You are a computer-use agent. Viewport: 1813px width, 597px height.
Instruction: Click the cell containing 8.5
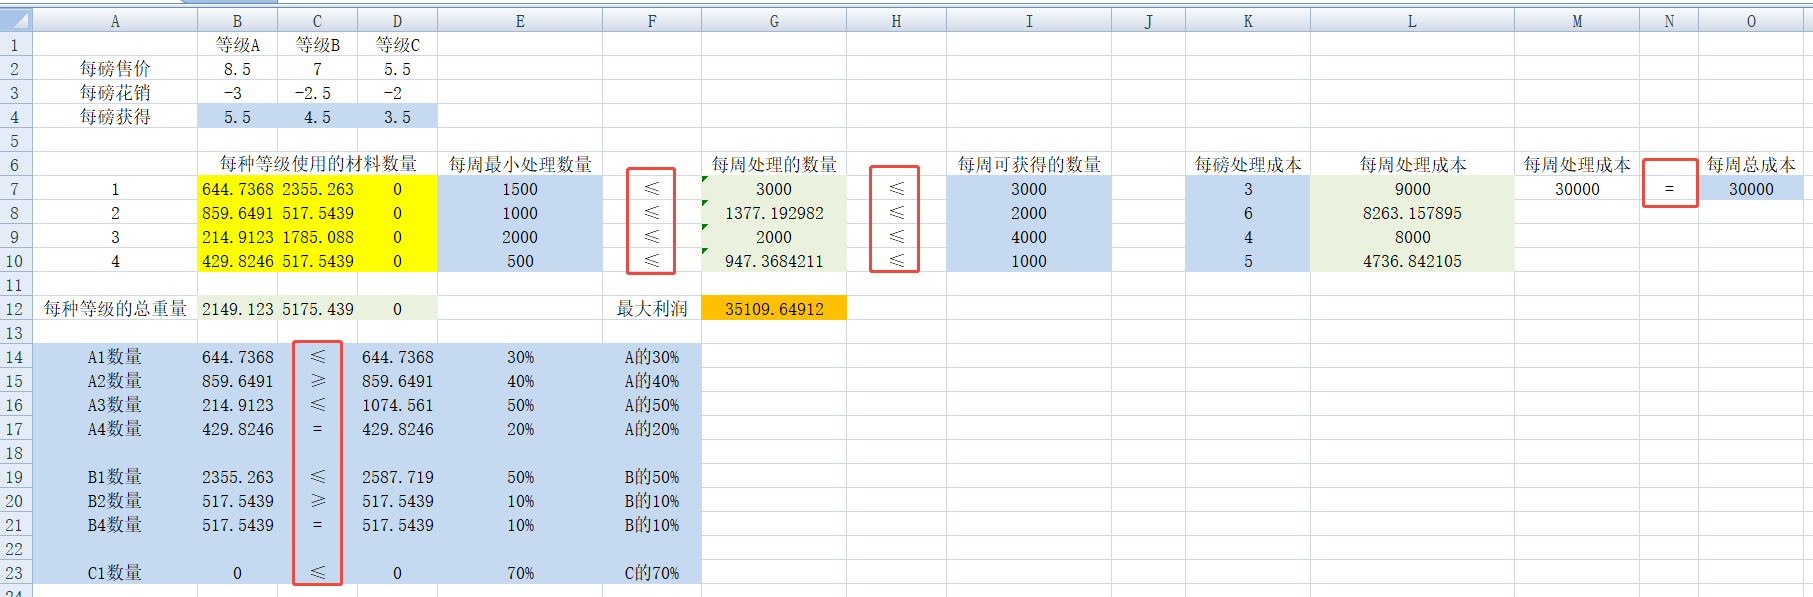tap(238, 69)
